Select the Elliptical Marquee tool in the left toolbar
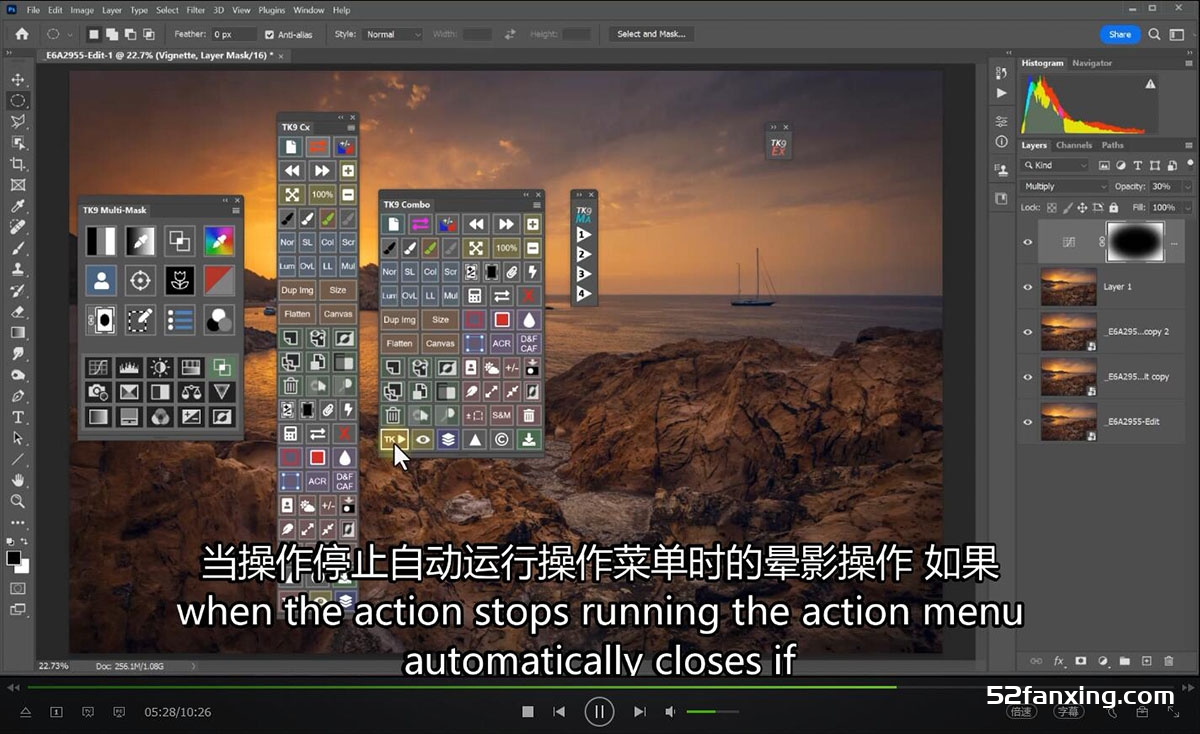 tap(18, 100)
